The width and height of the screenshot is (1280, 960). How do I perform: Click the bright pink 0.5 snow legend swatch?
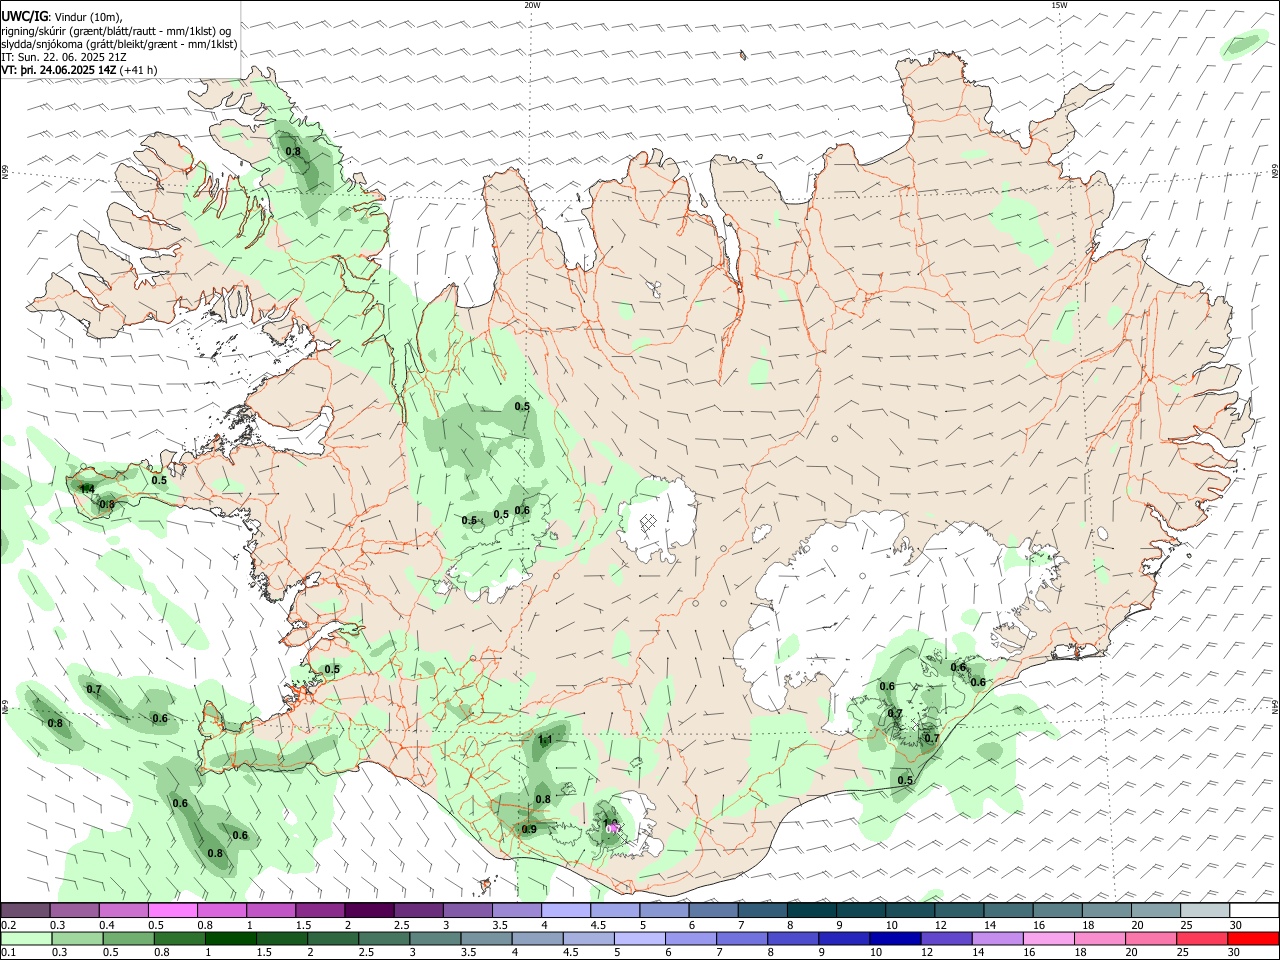[173, 911]
